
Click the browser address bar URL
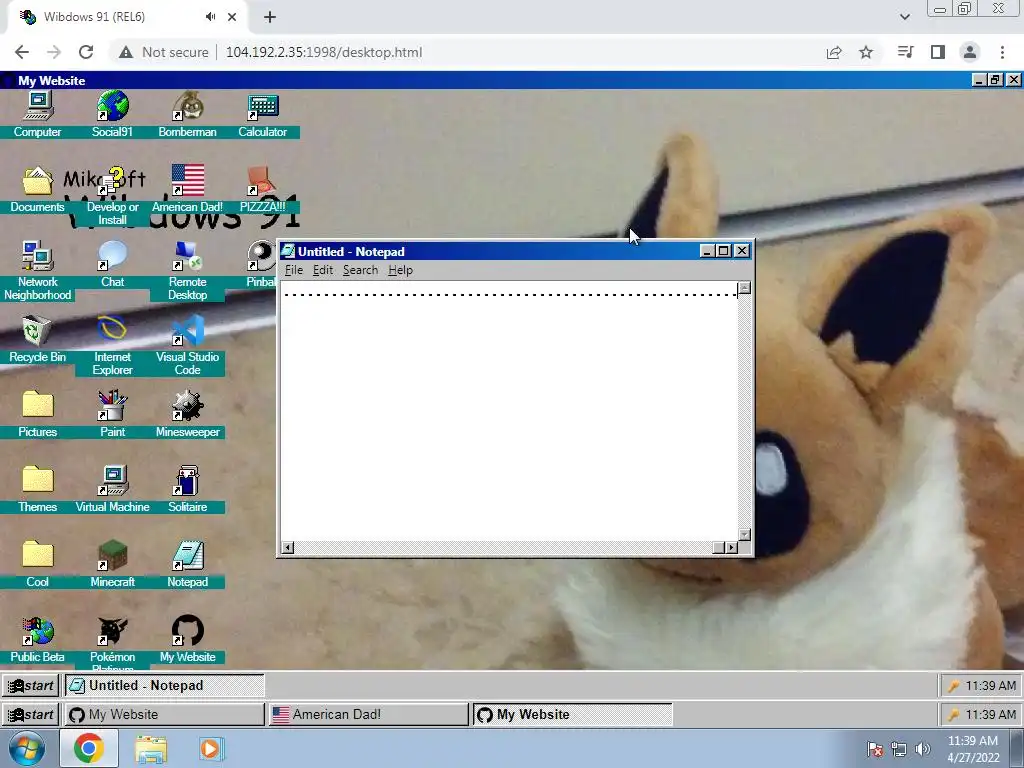tap(324, 52)
